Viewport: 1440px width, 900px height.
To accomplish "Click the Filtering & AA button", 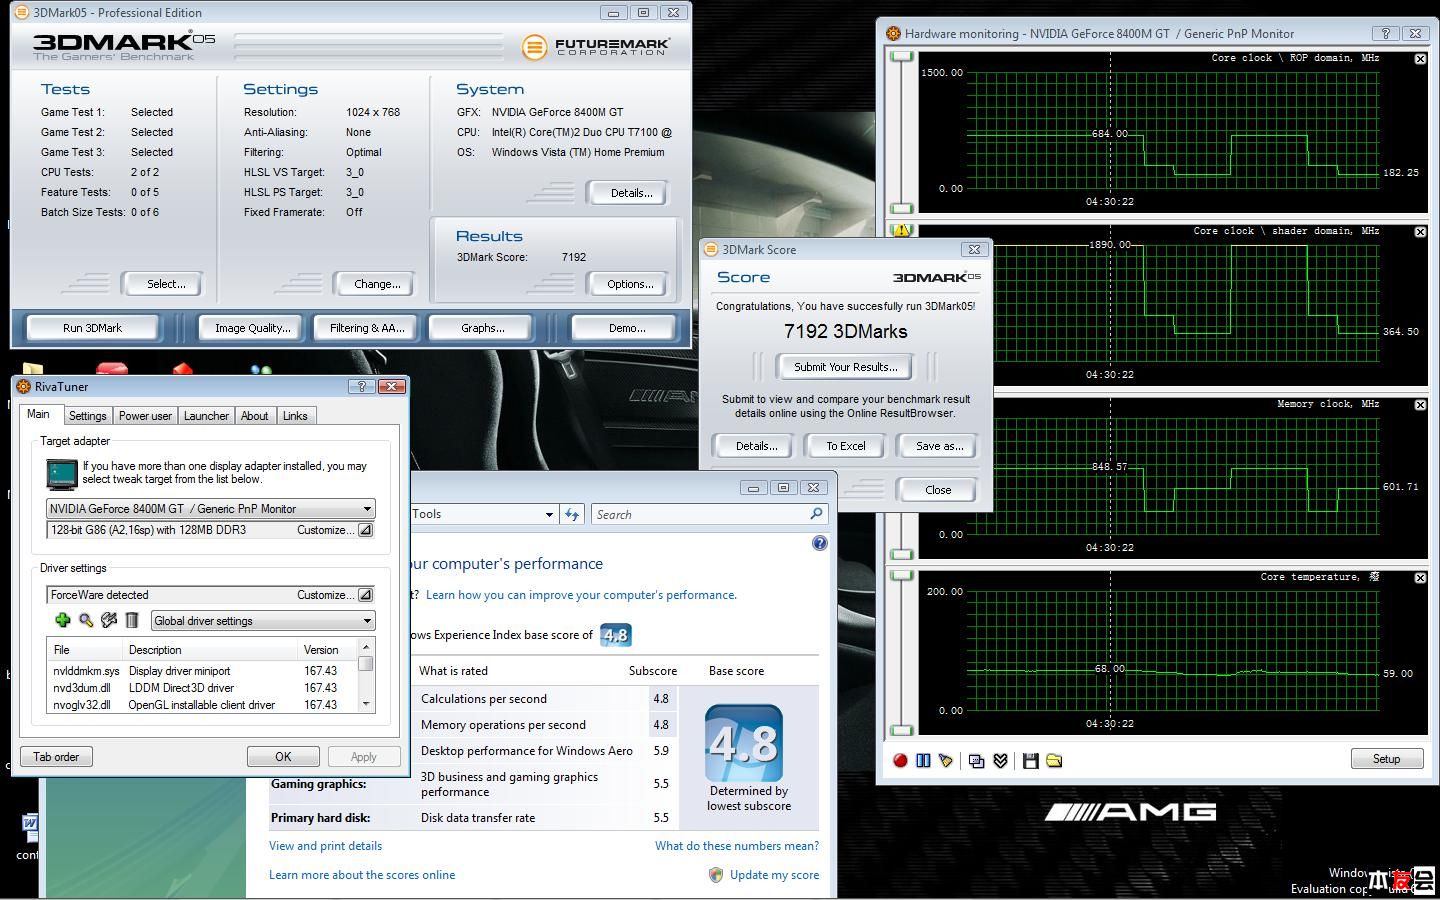I will (367, 328).
